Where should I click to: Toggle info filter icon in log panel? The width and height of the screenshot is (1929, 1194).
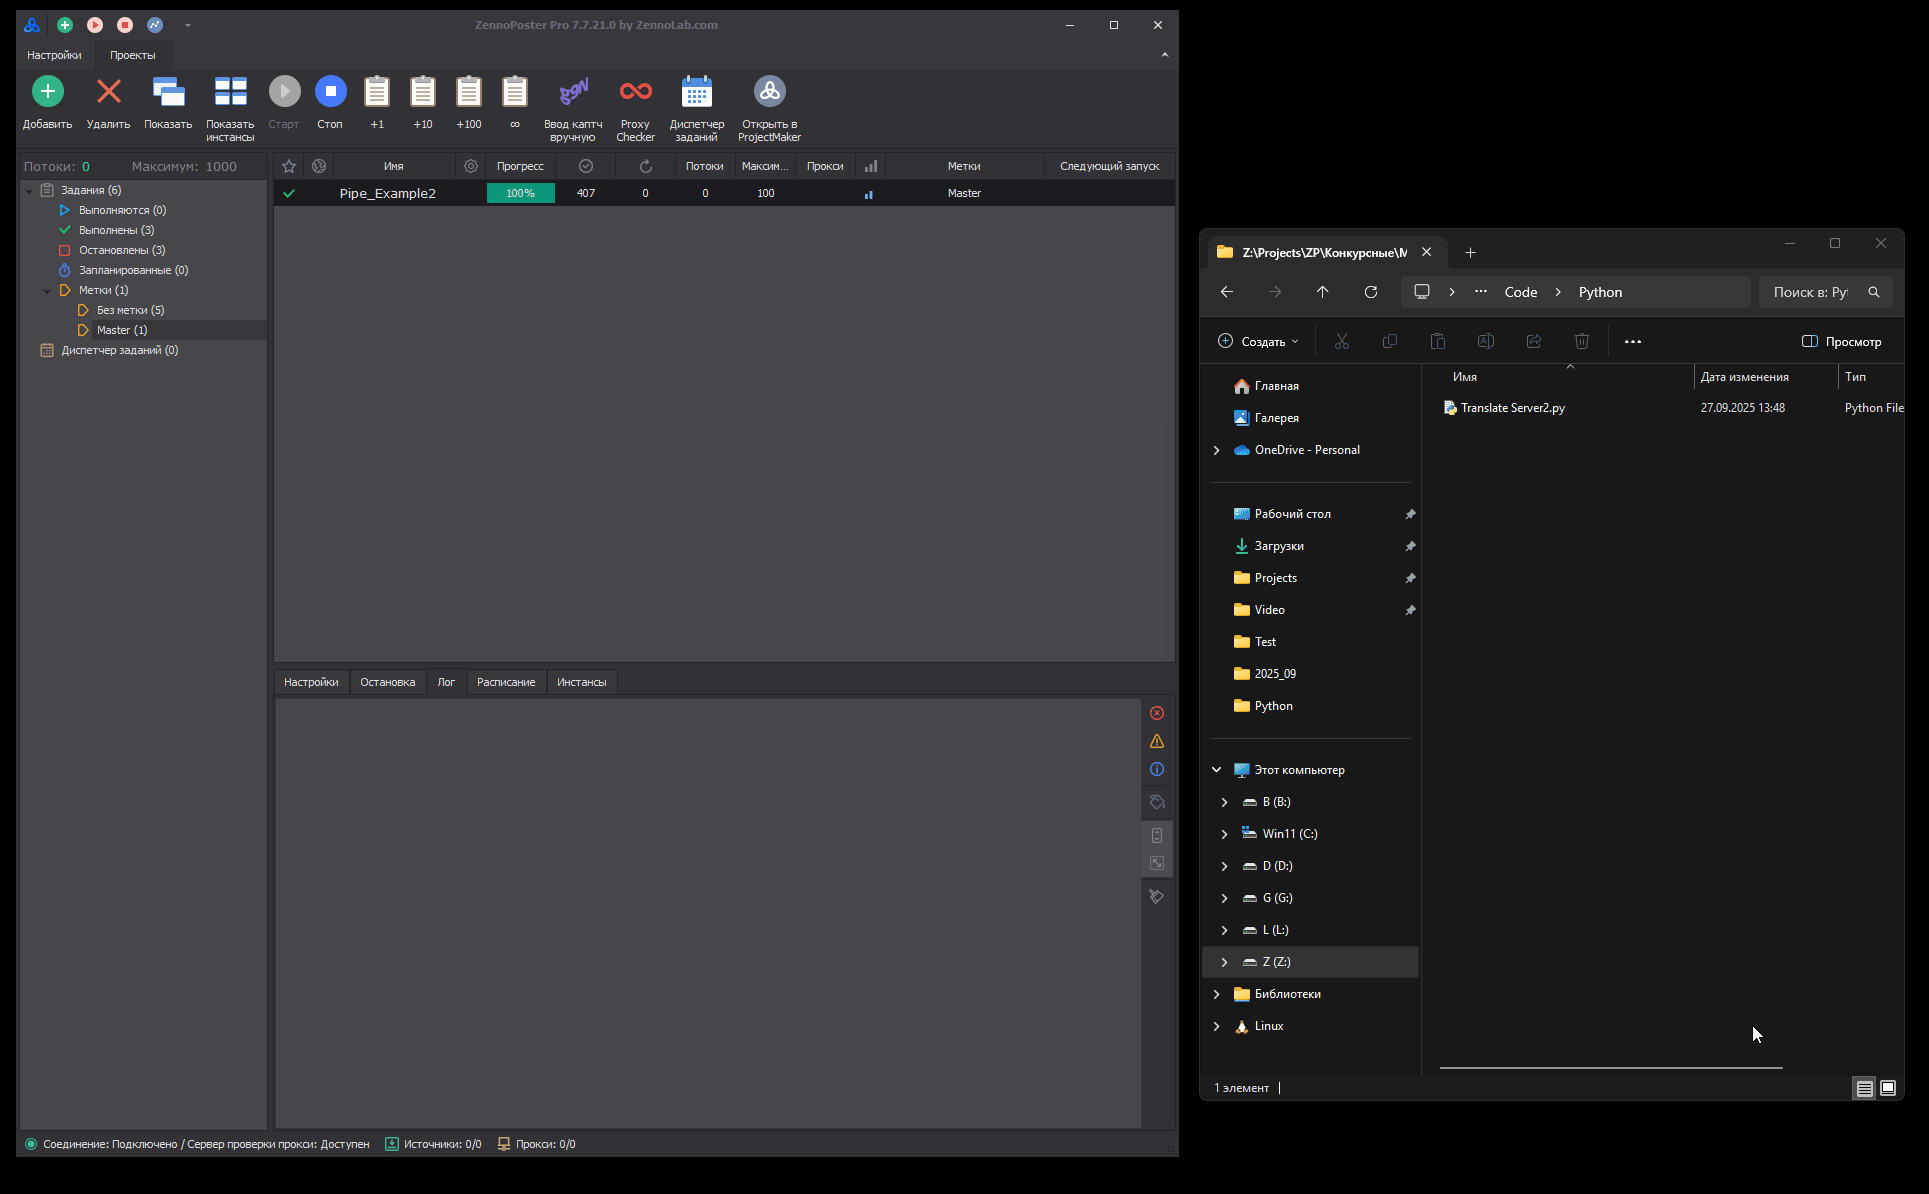point(1157,769)
